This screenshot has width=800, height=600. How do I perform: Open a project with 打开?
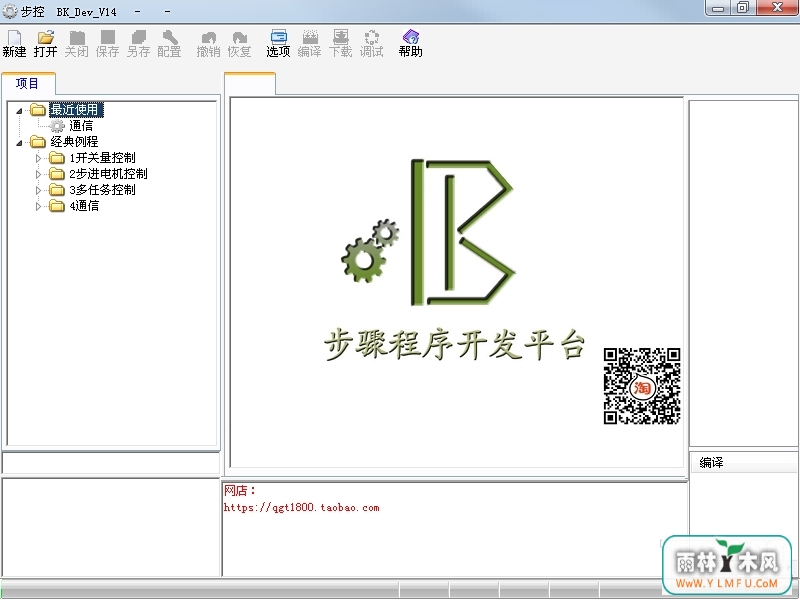[45, 43]
